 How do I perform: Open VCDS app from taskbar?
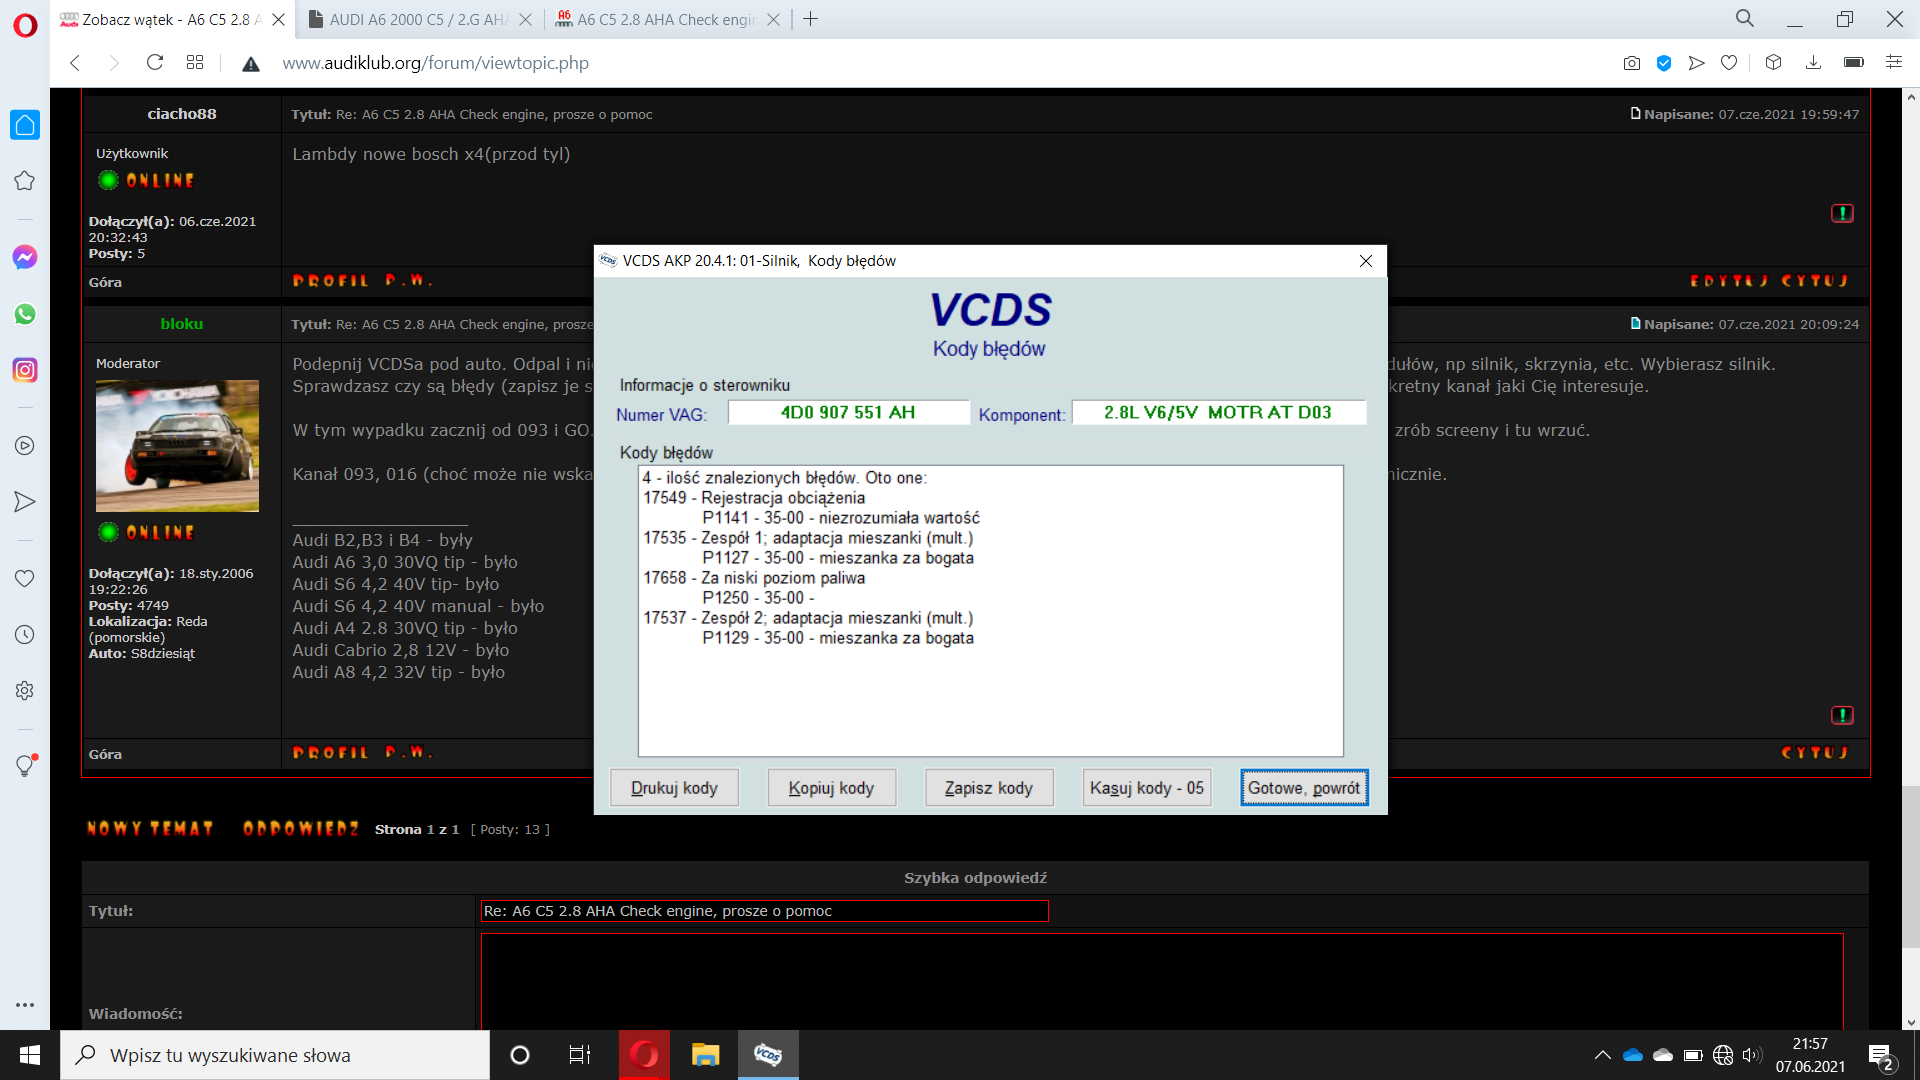[768, 1055]
